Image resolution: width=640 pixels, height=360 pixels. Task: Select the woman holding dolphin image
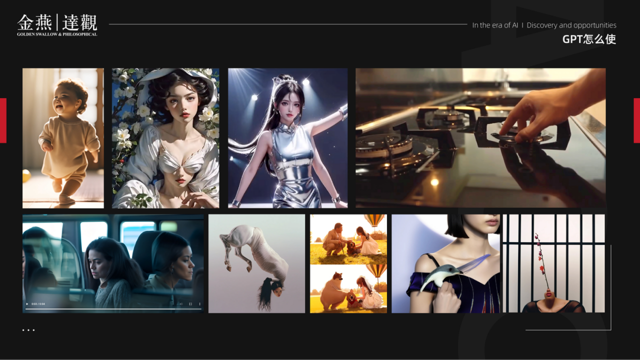(x=446, y=264)
